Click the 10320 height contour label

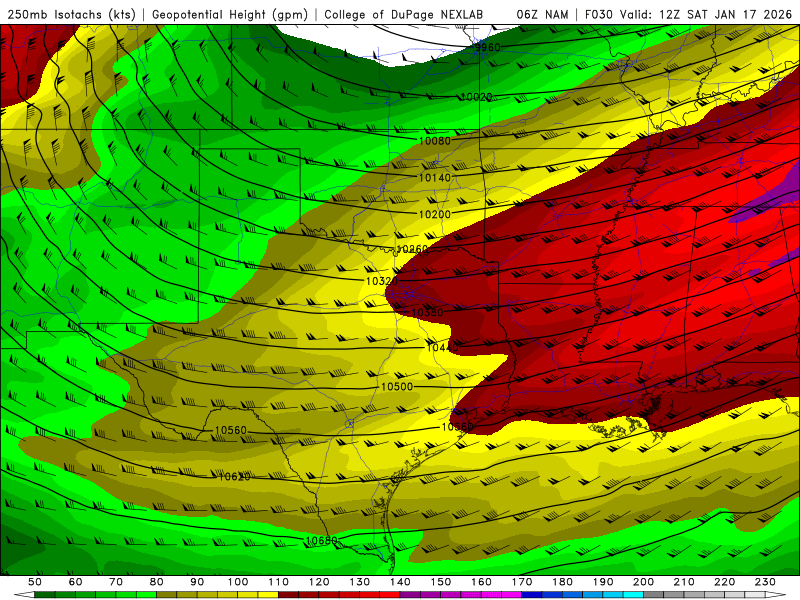click(382, 281)
